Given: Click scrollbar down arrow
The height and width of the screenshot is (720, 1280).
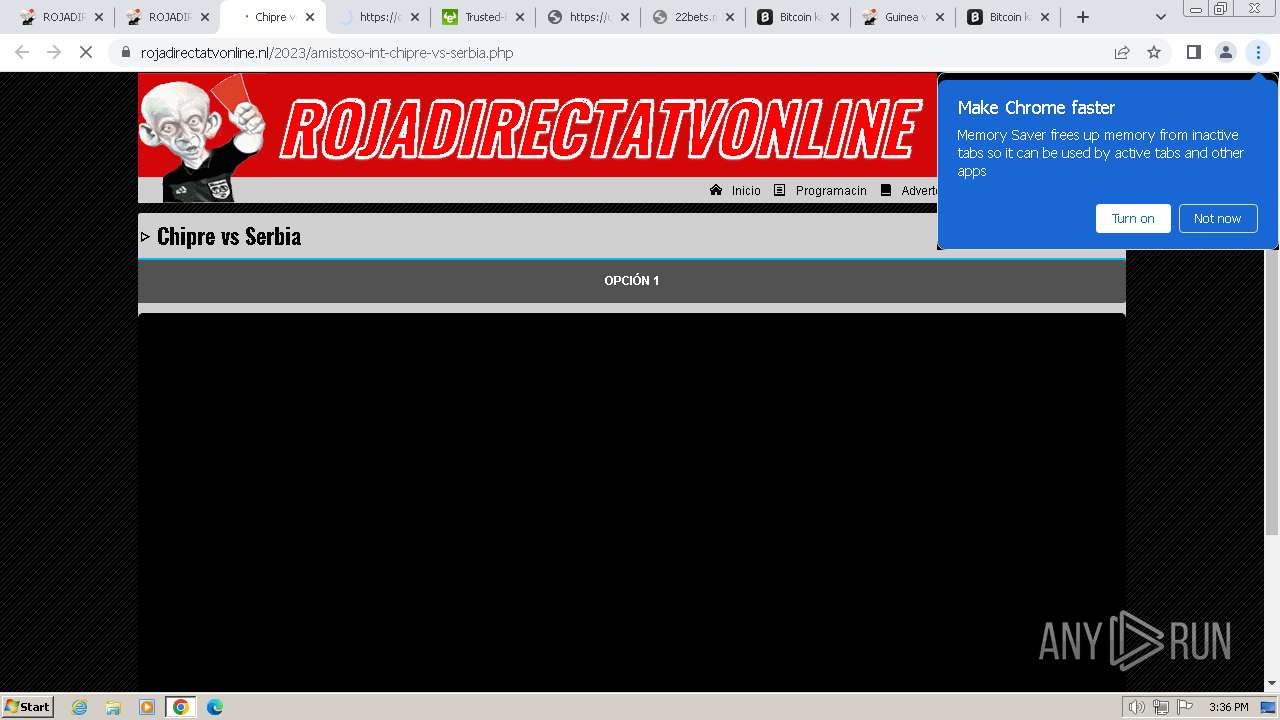Looking at the screenshot, I should point(1272,683).
